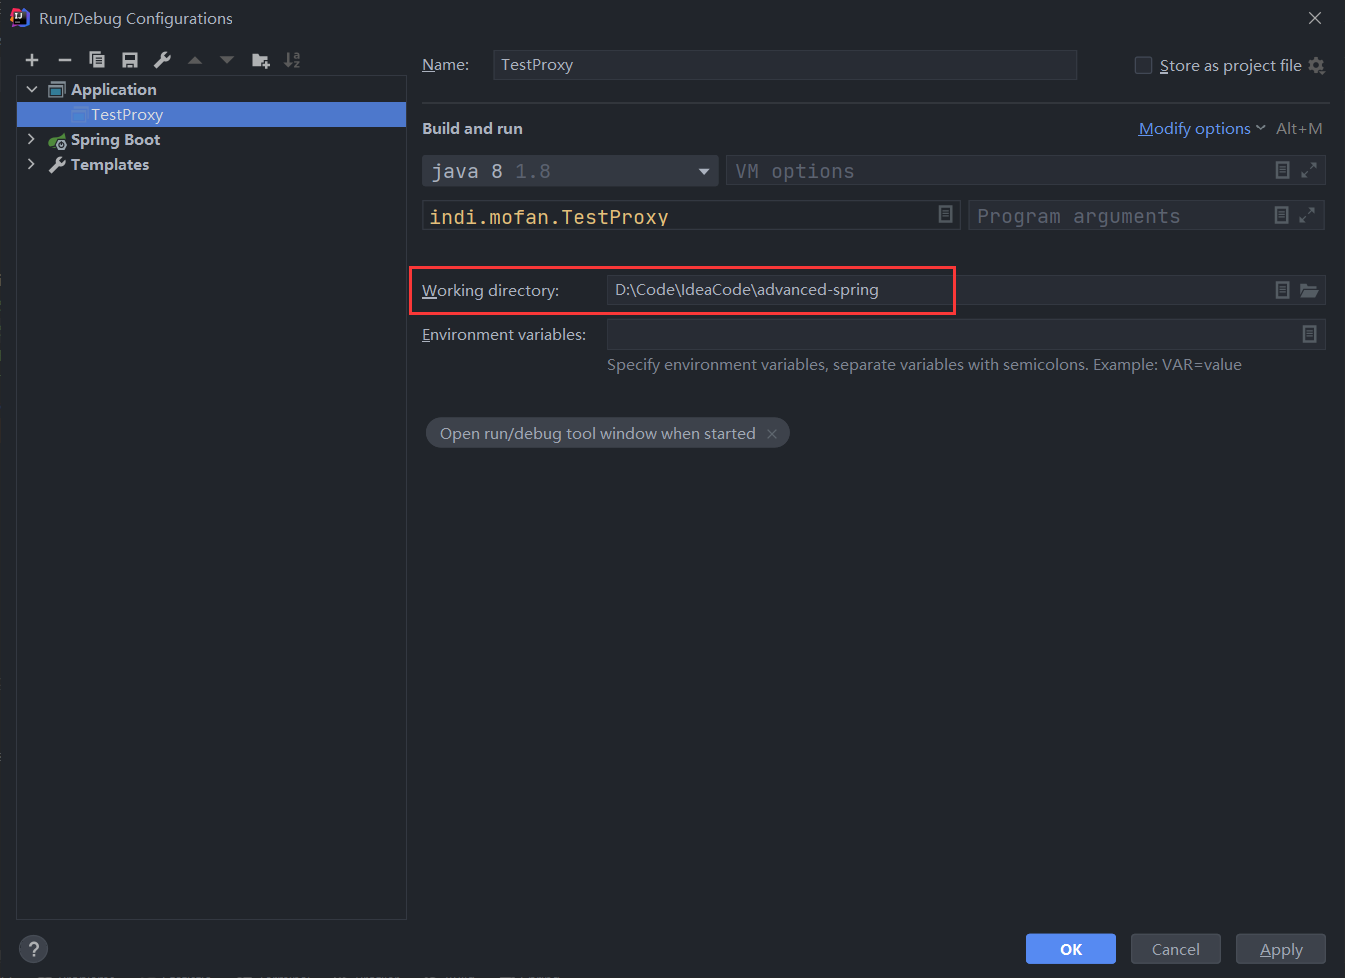Image resolution: width=1345 pixels, height=978 pixels.
Task: Remove the 'Open run/debug tool window' tag
Action: [772, 434]
